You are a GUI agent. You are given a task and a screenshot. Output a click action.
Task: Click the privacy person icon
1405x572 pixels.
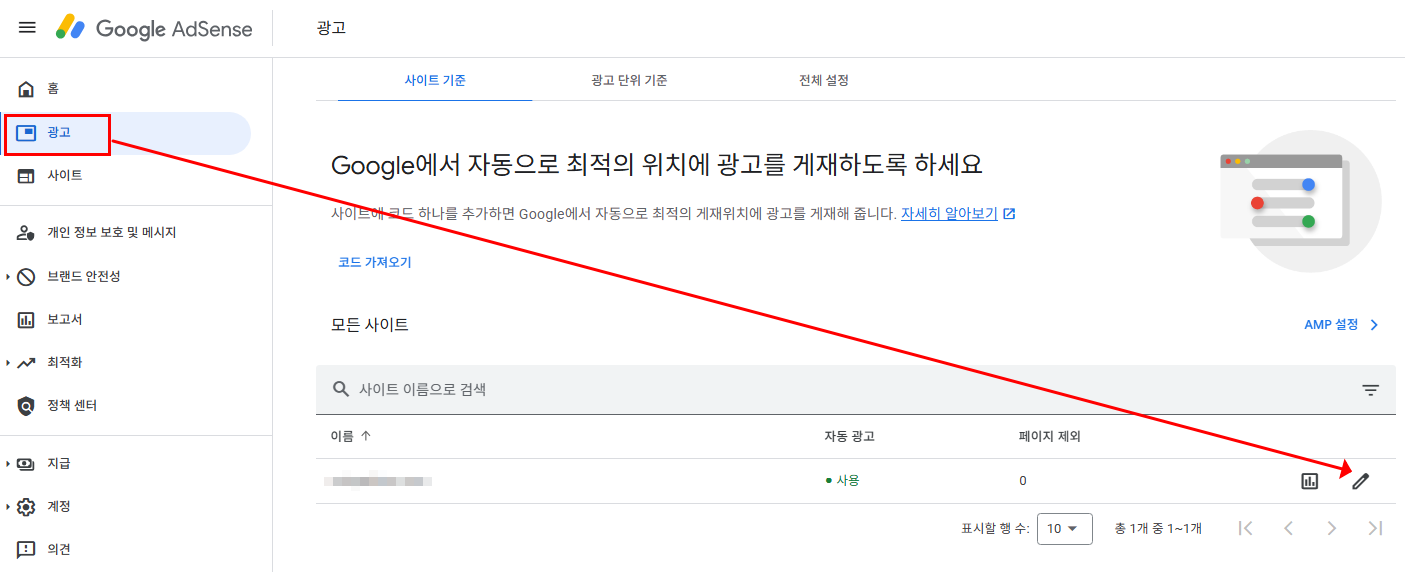point(27,233)
